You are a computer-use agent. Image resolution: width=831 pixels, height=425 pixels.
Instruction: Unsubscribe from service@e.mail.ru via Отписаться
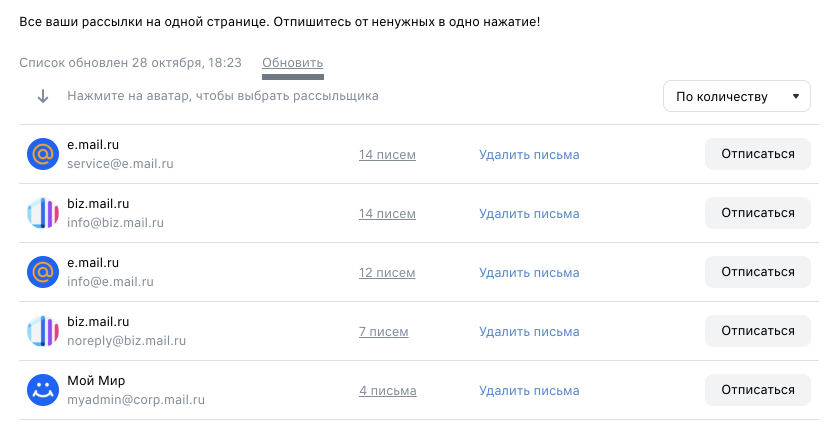point(758,154)
